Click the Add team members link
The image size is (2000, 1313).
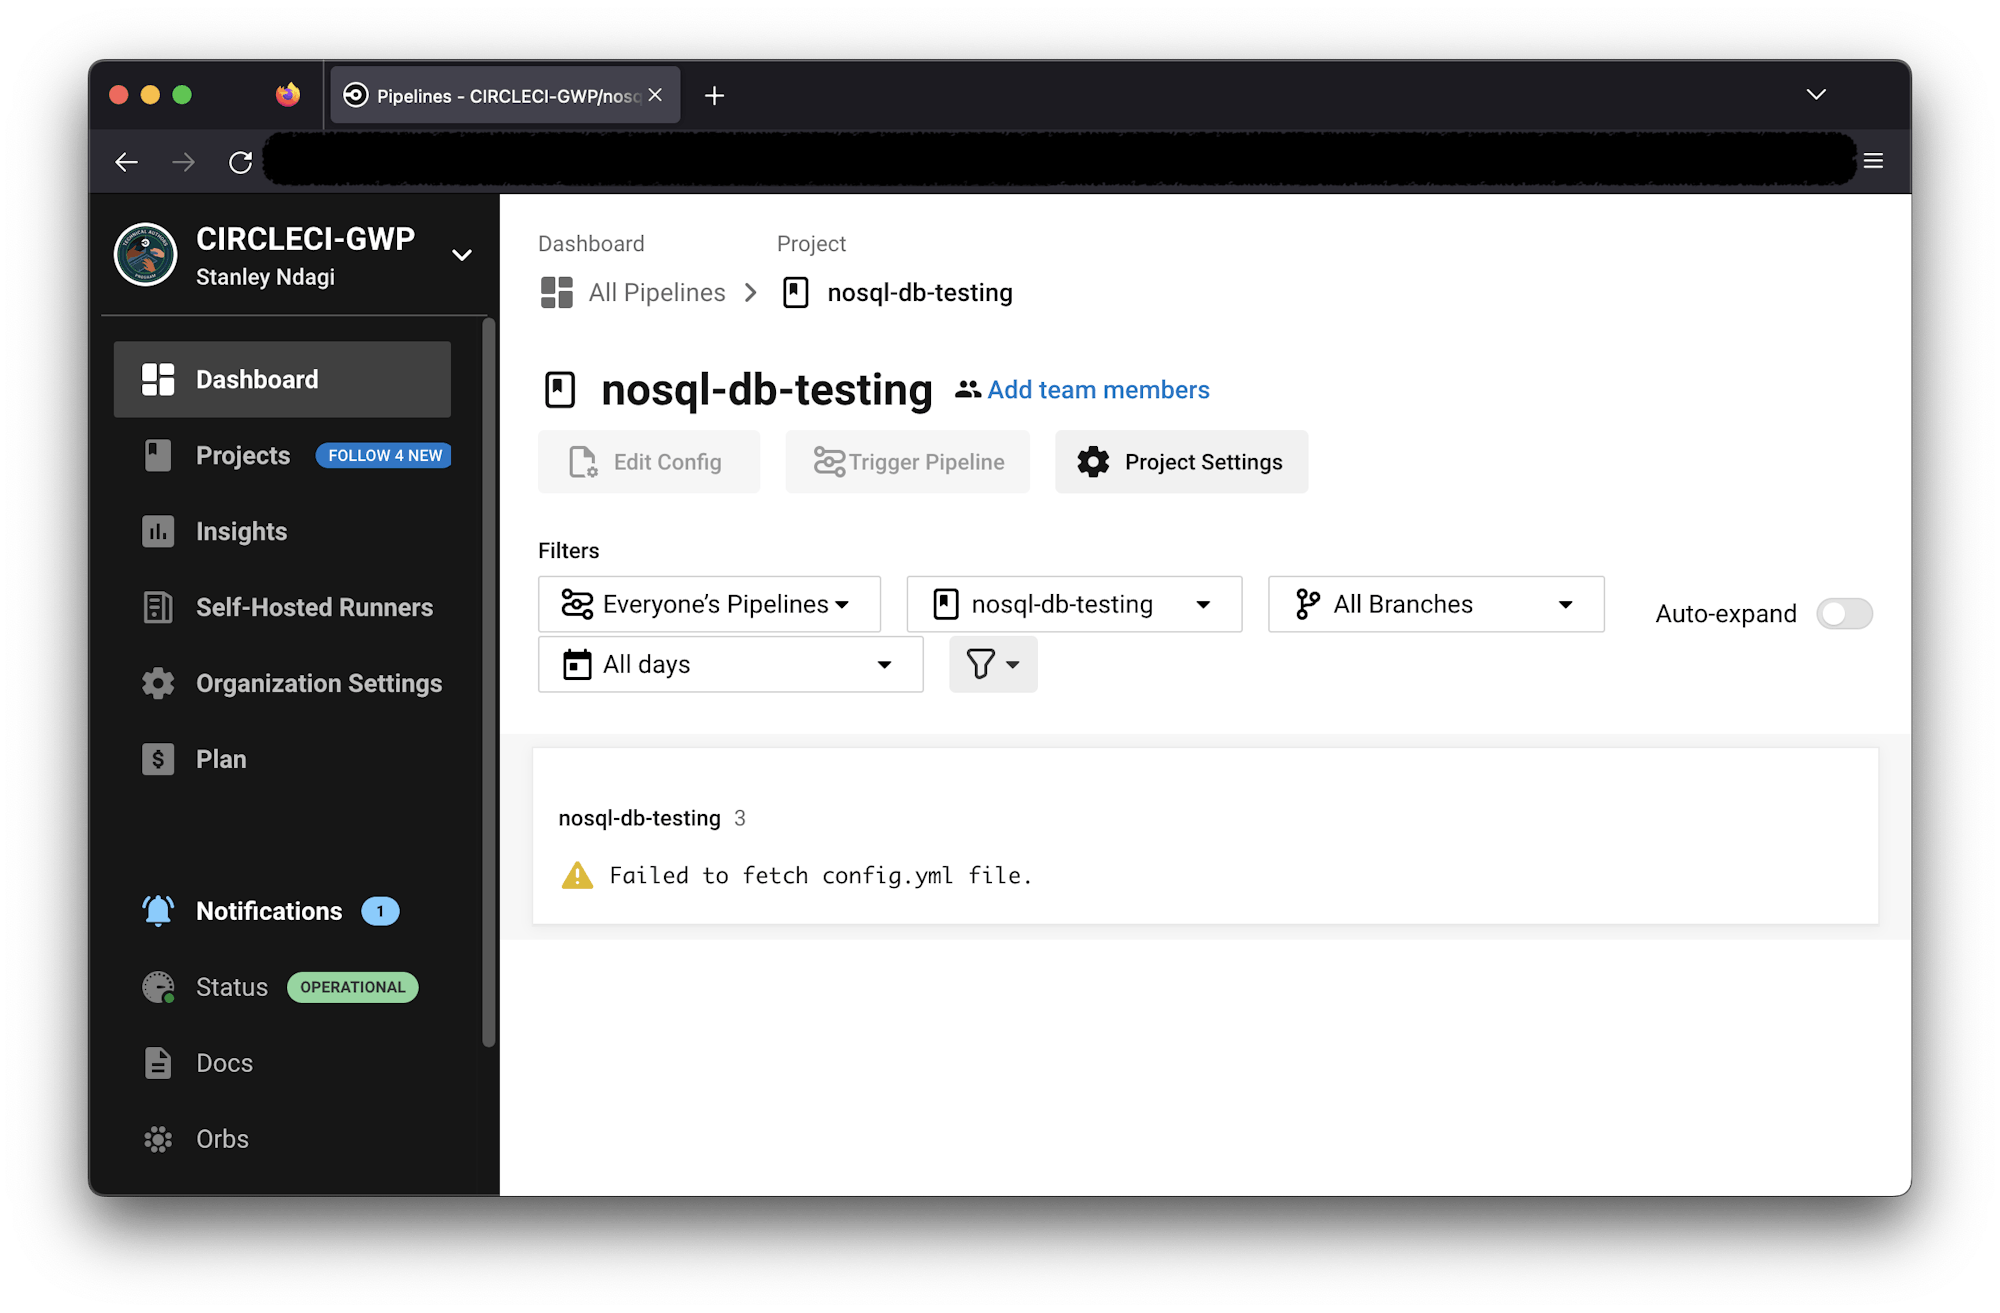1097,390
